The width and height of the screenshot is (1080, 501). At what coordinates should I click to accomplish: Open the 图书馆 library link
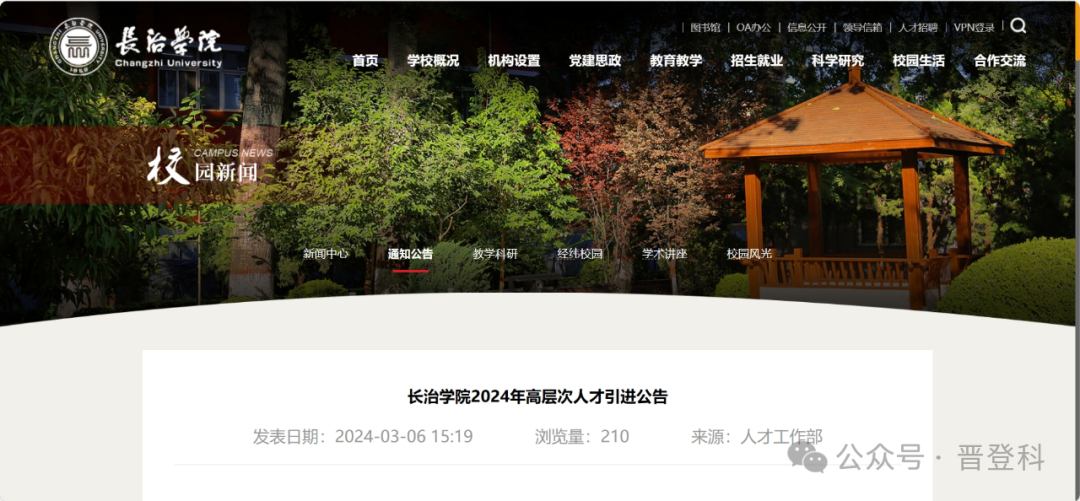(705, 28)
